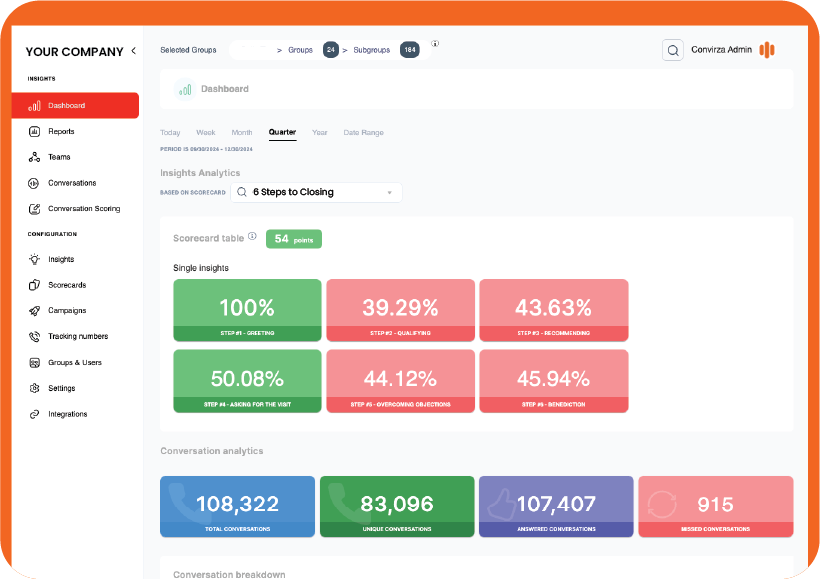Select the Year tab
The height and width of the screenshot is (579, 820).
point(319,132)
